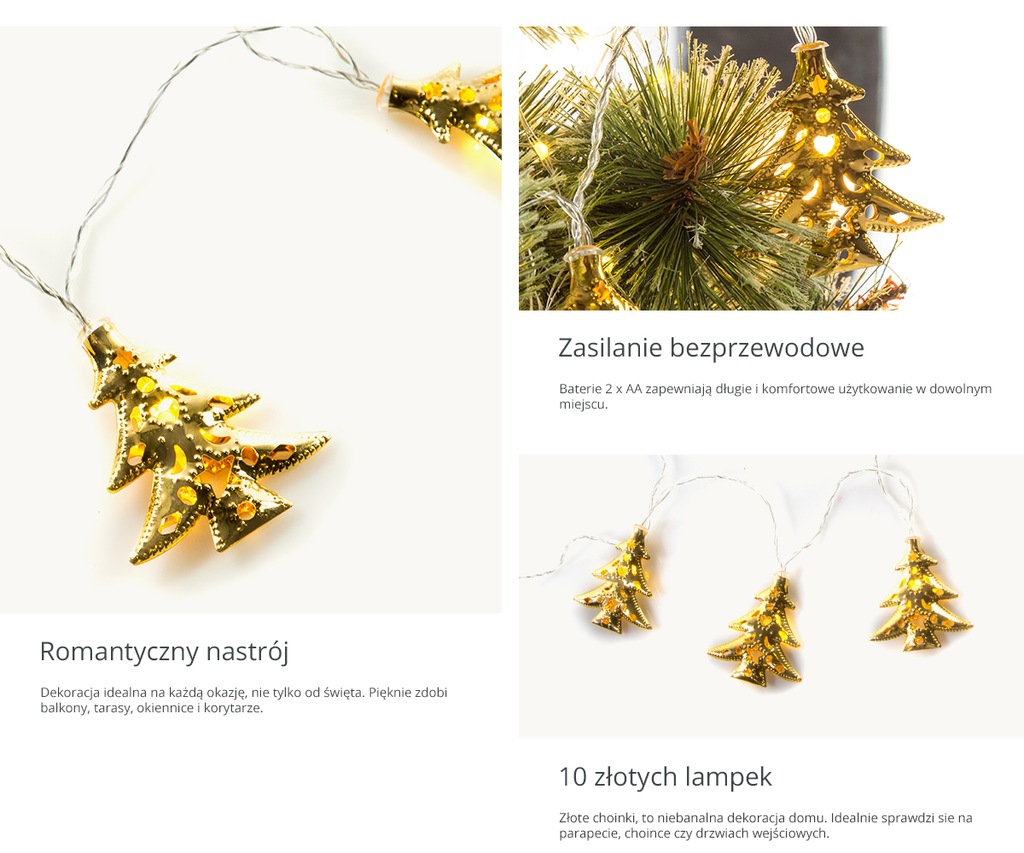Click the heart cutout on large left ornament

217,470
